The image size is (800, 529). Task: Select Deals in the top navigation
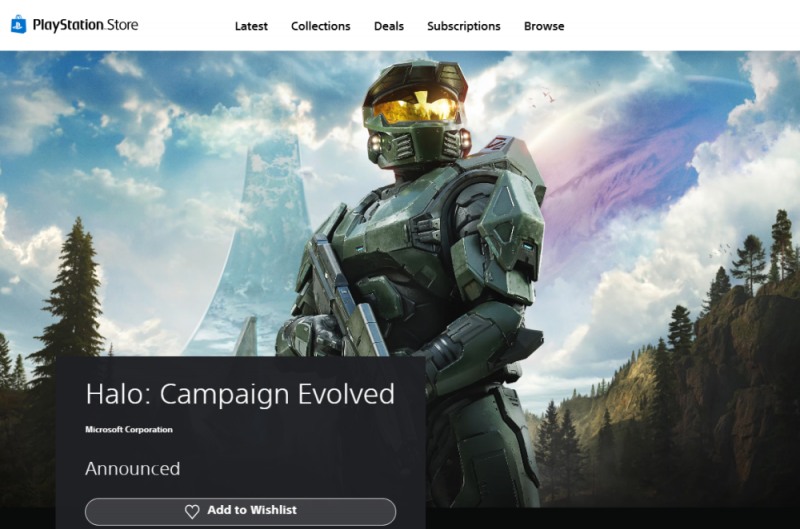point(388,26)
